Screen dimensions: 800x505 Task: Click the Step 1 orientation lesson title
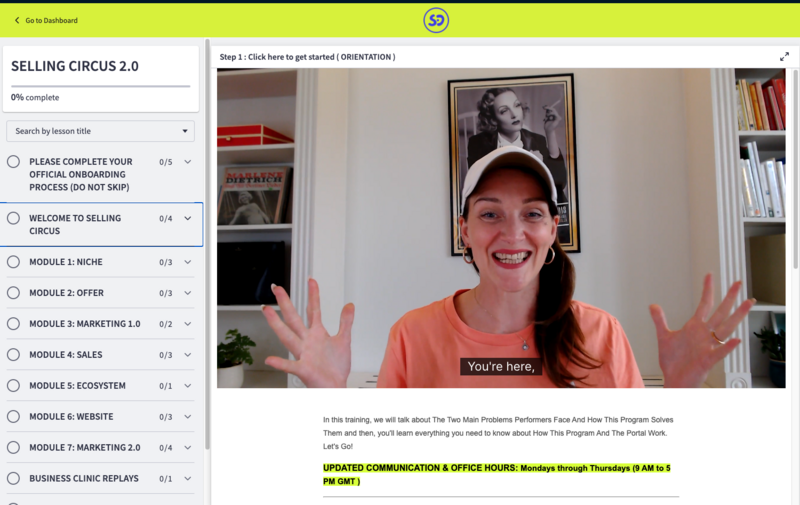pyautogui.click(x=307, y=57)
